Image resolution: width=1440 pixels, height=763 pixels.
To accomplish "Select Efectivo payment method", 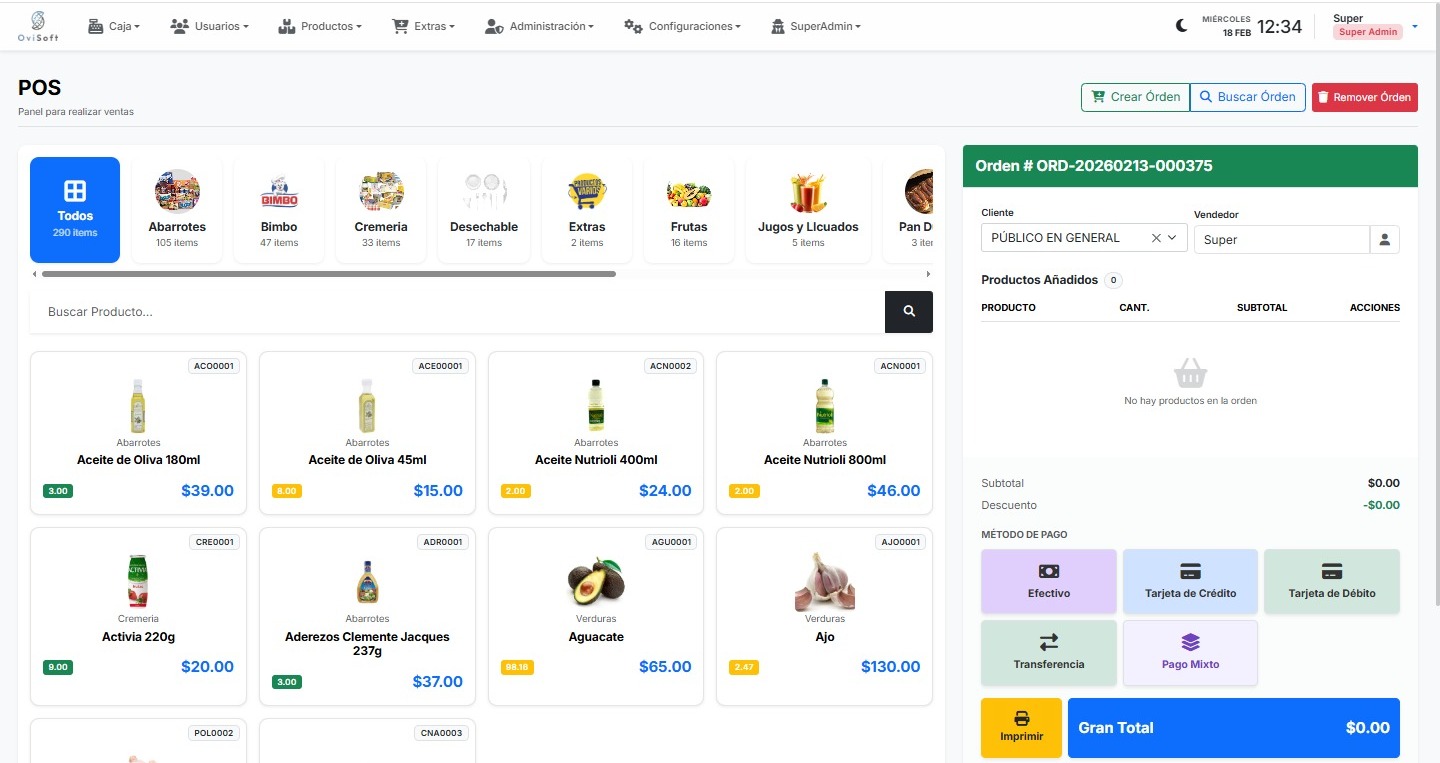I will (x=1048, y=581).
